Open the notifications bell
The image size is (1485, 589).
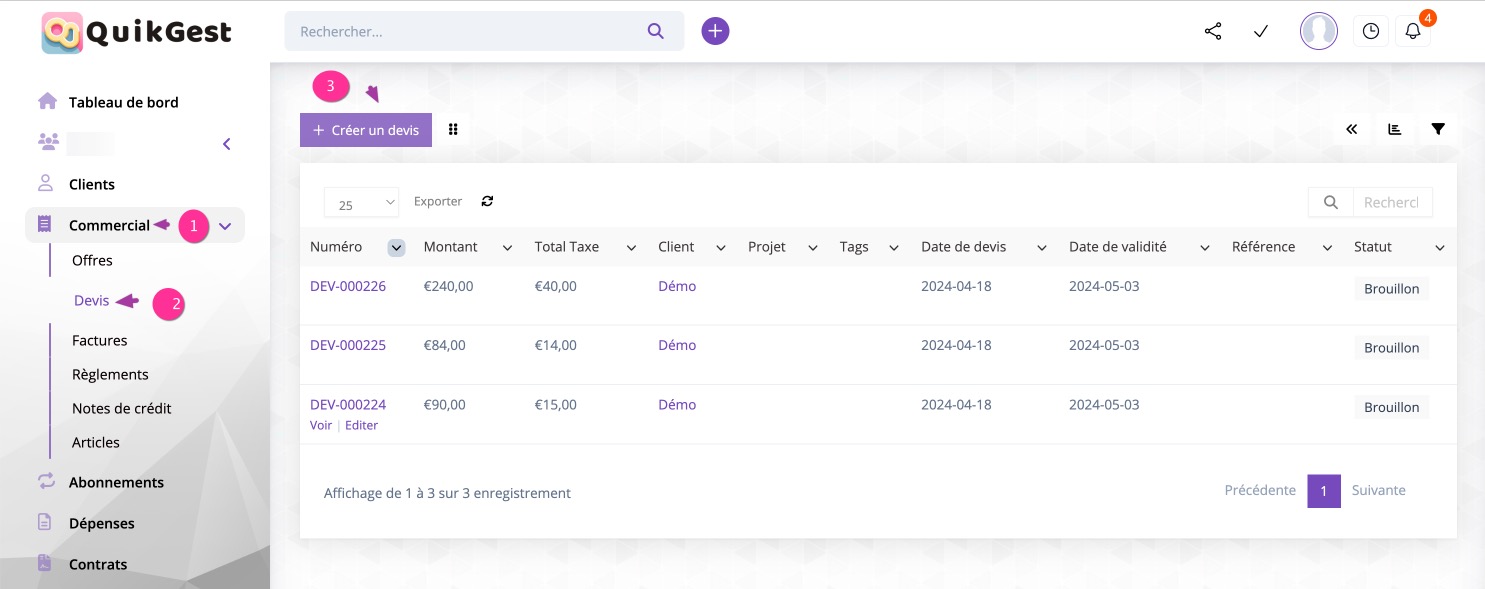coord(1412,31)
